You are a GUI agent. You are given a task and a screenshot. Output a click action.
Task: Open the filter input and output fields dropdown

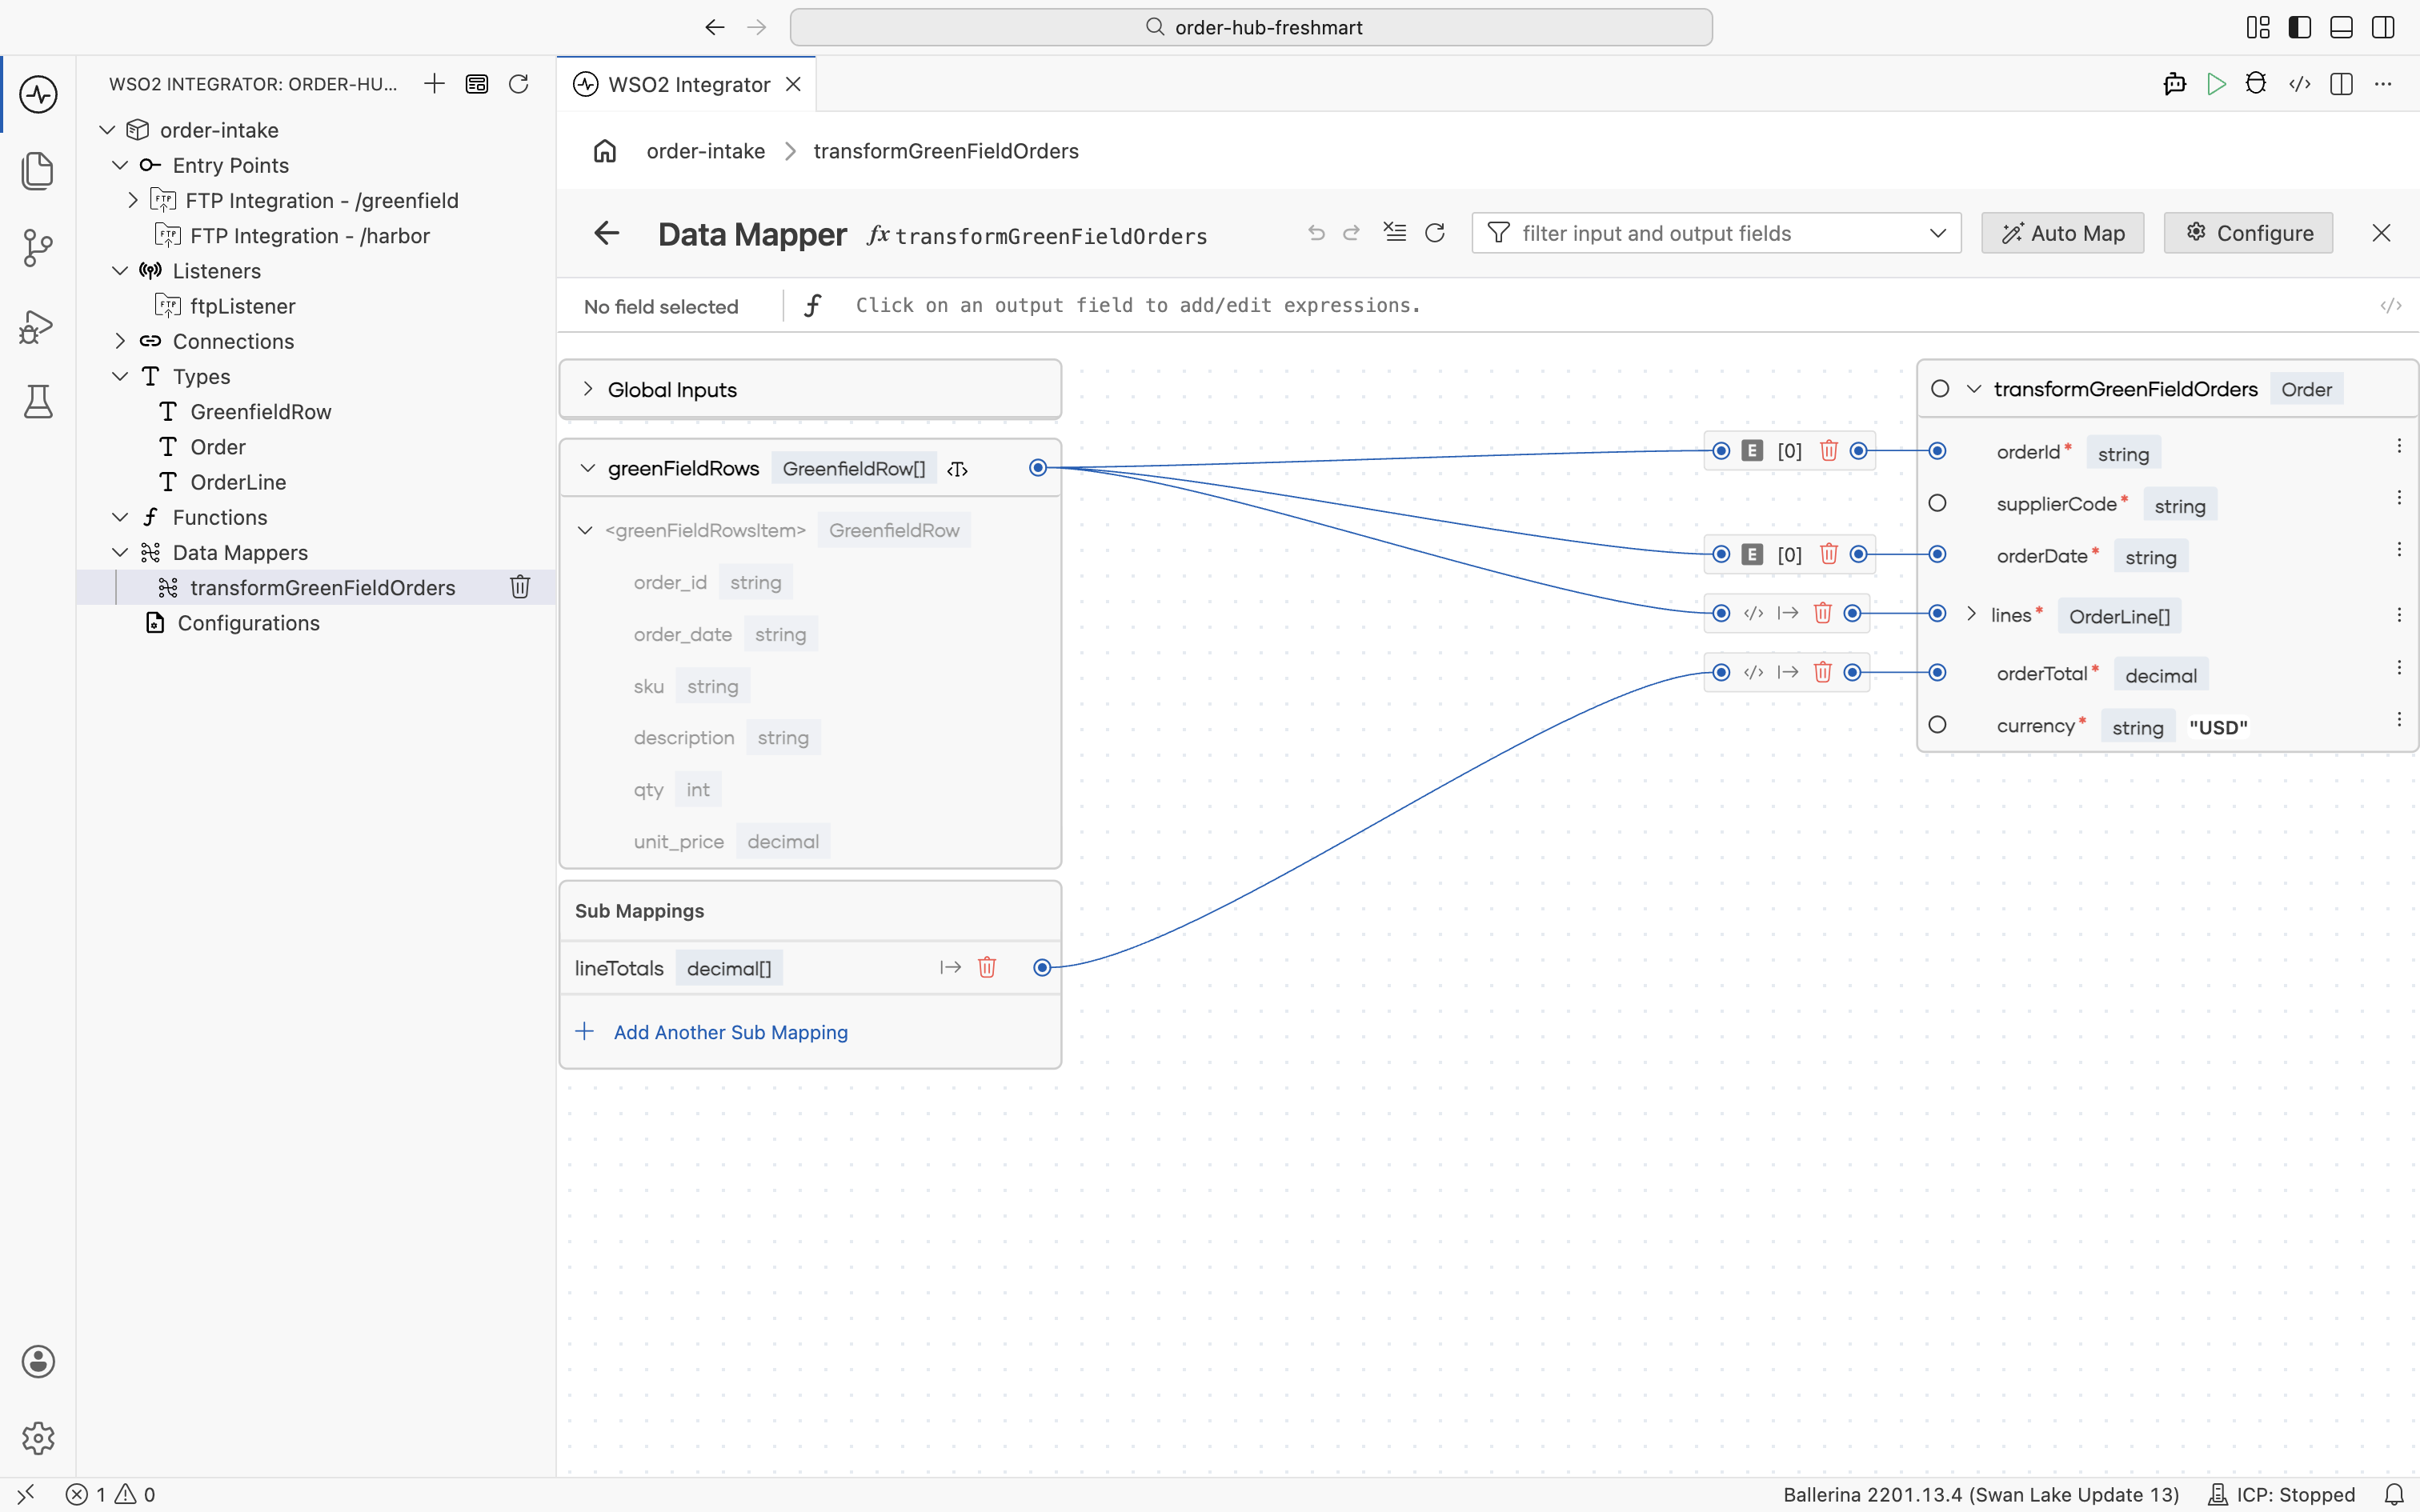click(1938, 233)
